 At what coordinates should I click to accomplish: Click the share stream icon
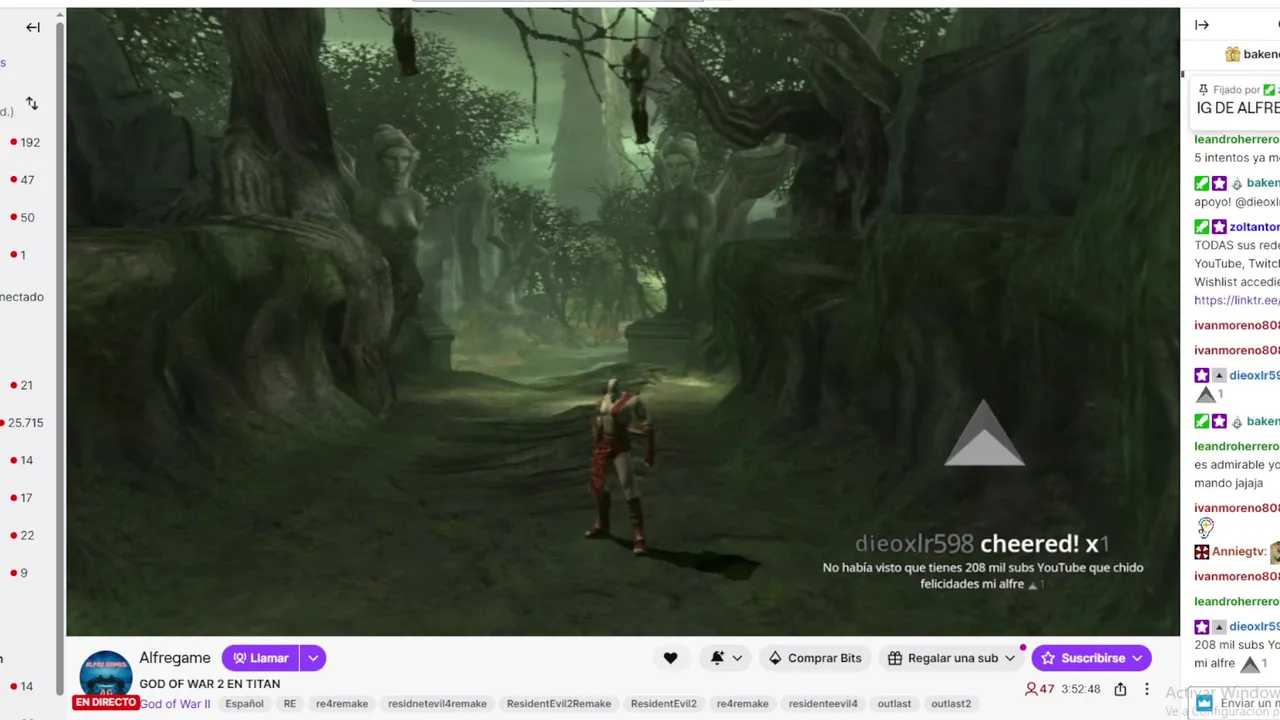[x=1120, y=689]
